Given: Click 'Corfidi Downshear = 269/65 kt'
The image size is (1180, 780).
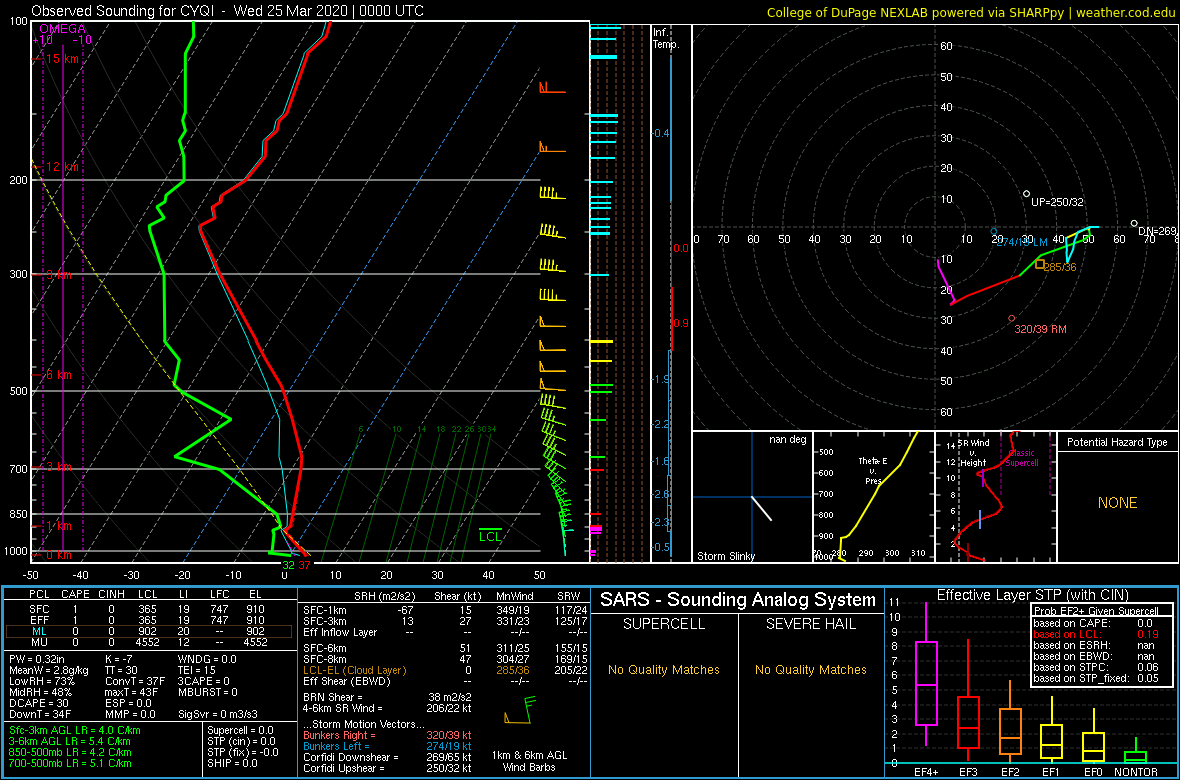Looking at the screenshot, I should point(386,757).
